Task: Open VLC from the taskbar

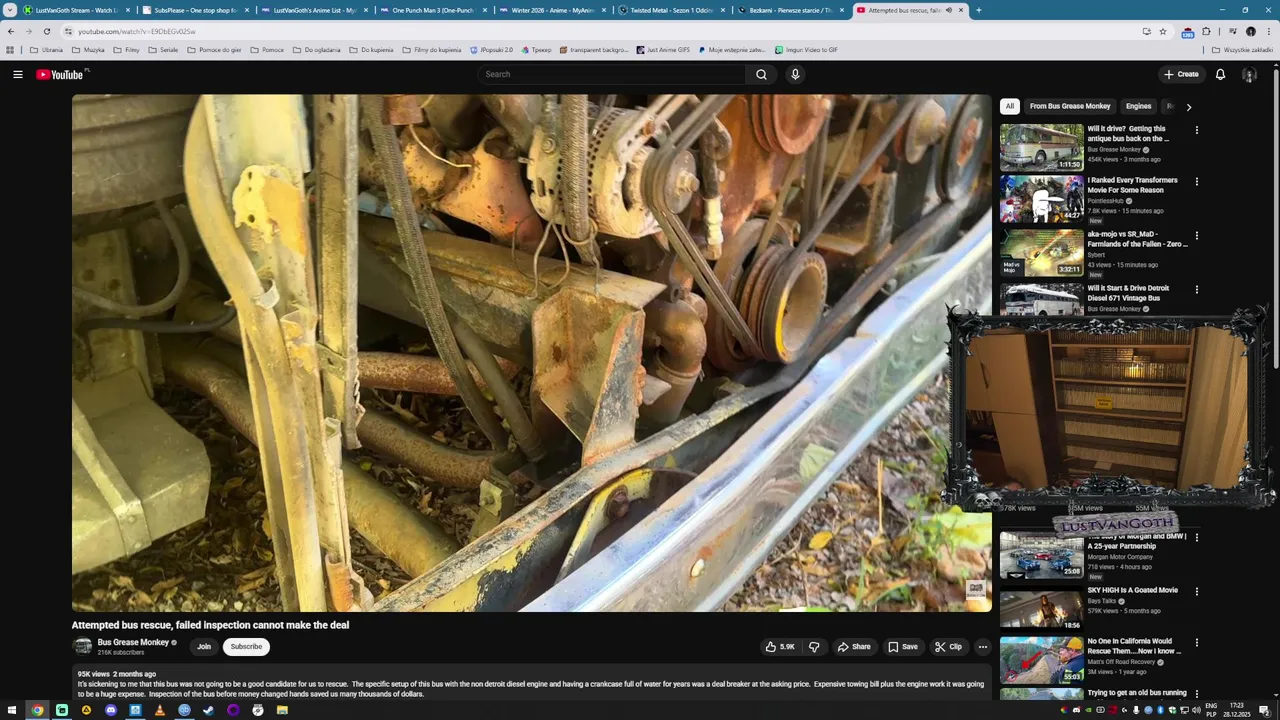Action: click(x=159, y=710)
